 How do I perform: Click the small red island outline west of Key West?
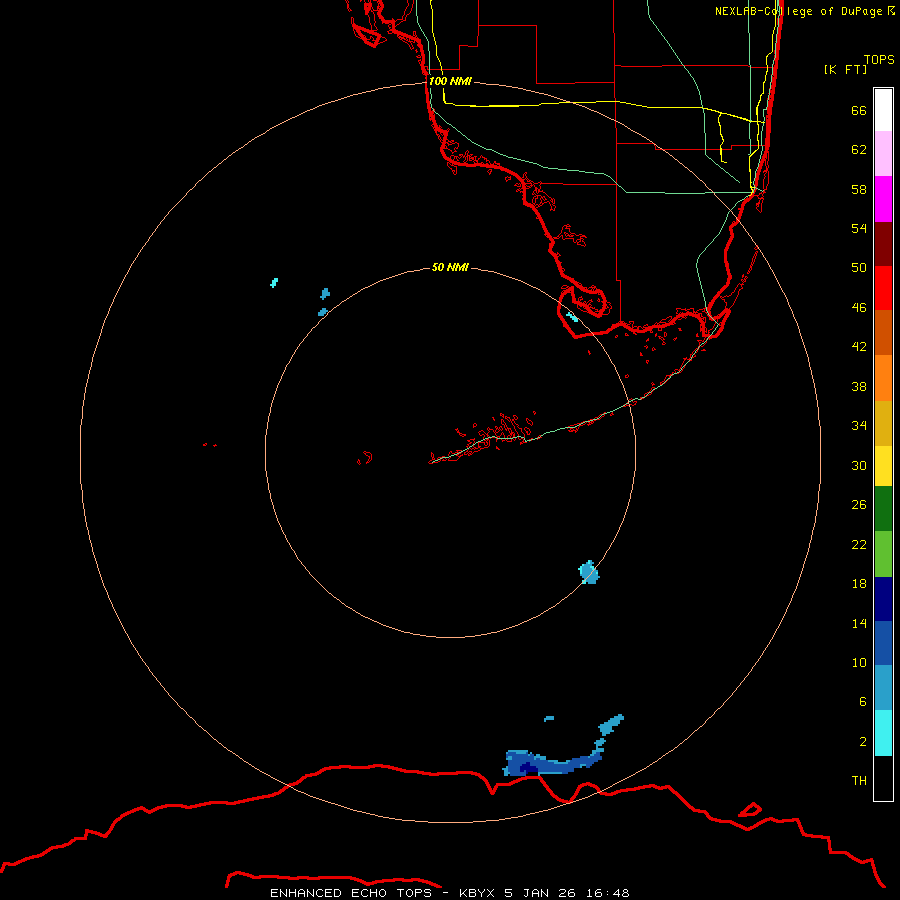tap(364, 458)
